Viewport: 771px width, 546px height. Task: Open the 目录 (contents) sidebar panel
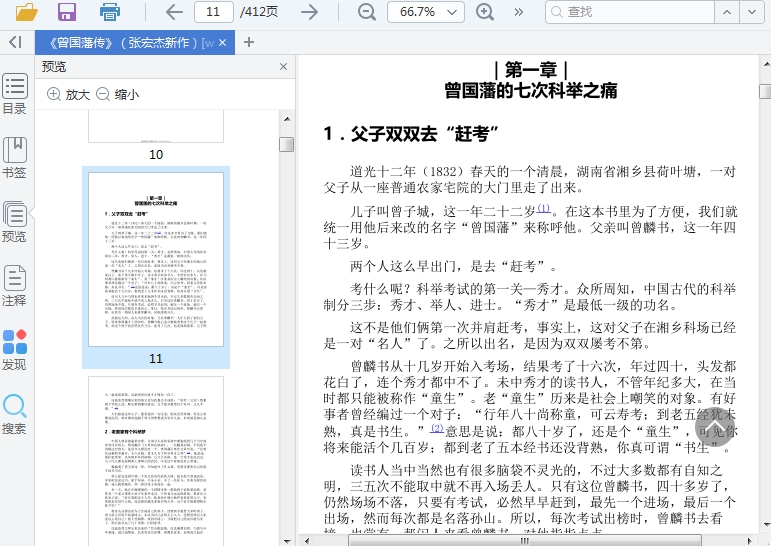coord(14,94)
